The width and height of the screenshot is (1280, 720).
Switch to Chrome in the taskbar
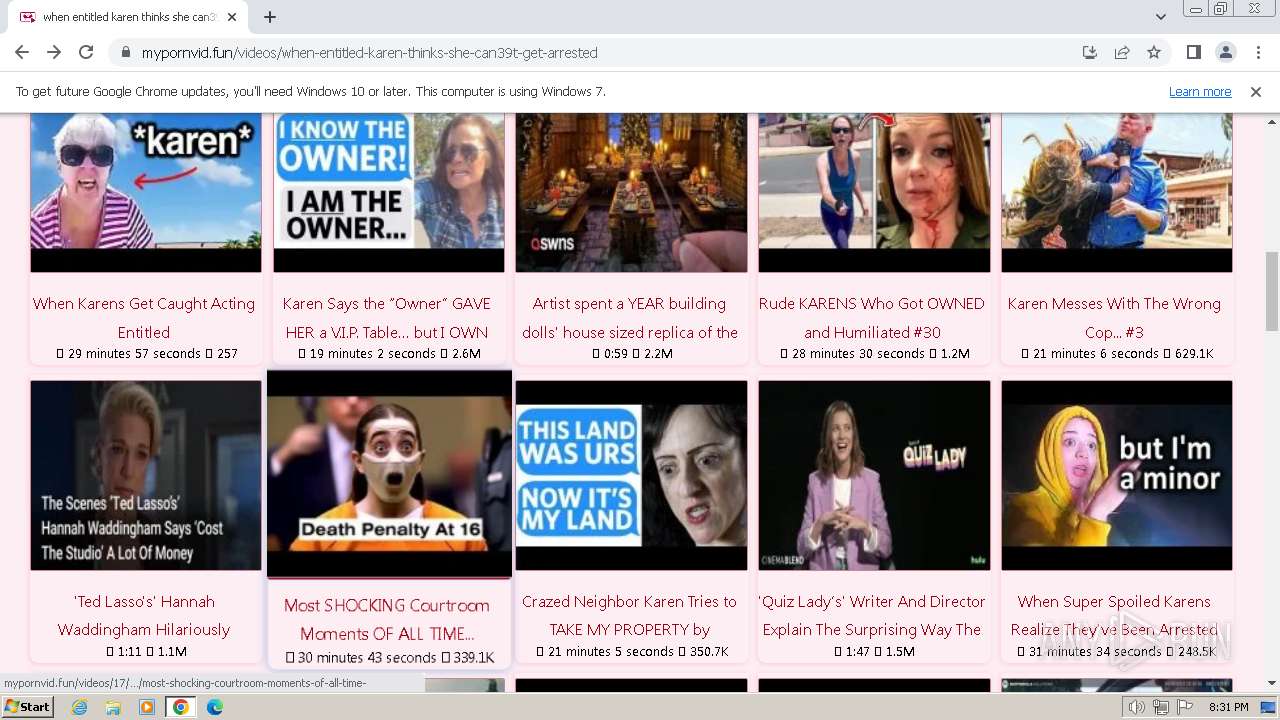[180, 707]
